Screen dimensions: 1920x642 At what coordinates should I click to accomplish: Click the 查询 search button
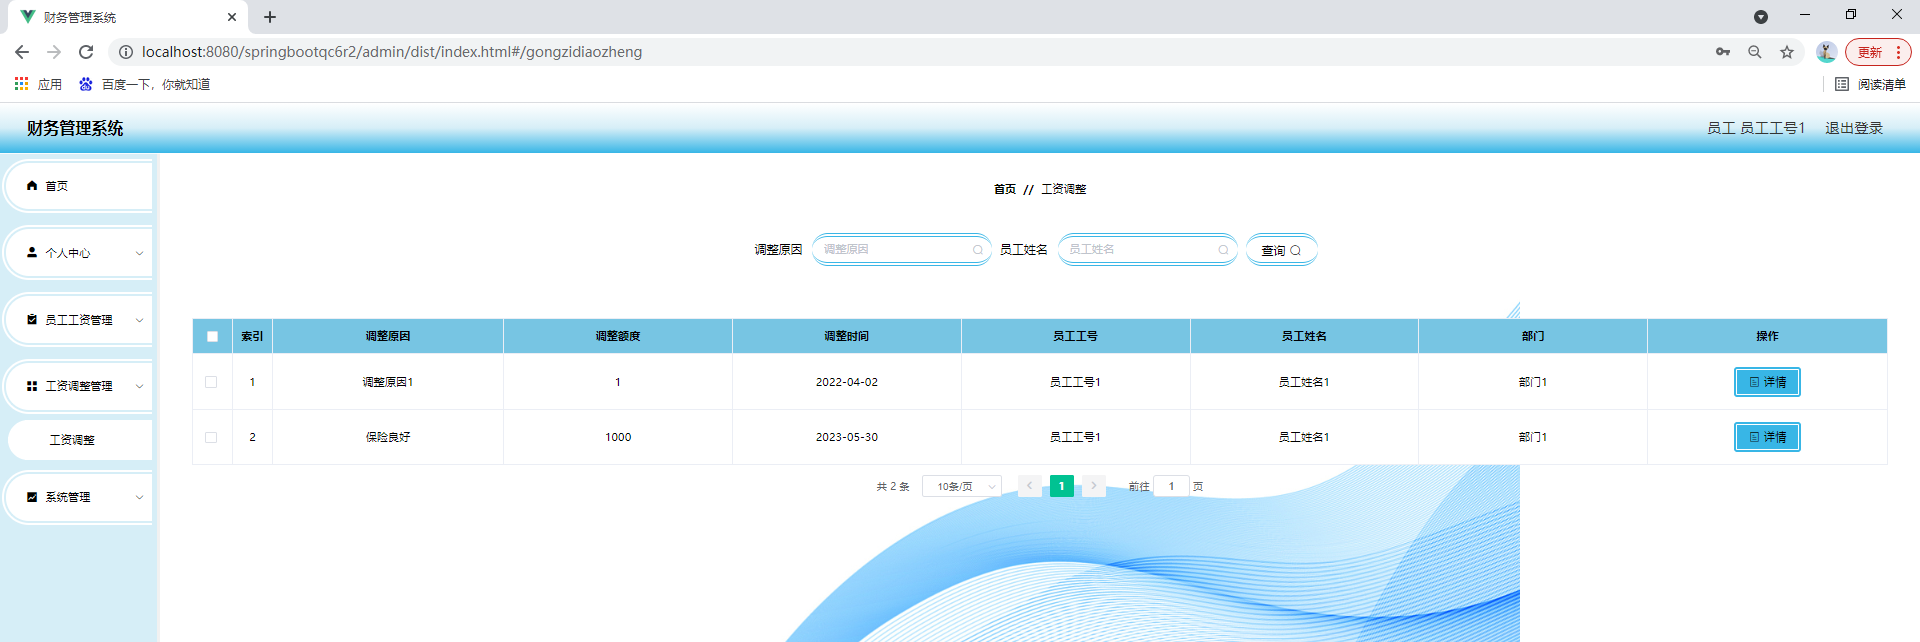point(1281,250)
